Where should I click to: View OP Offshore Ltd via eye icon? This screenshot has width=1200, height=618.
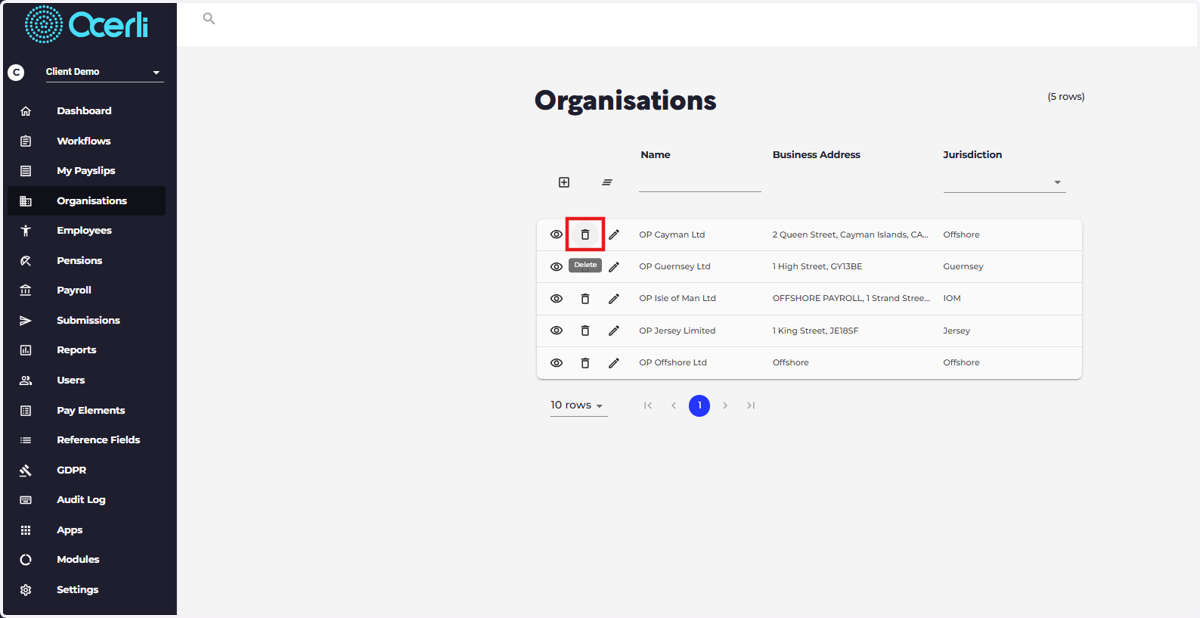pyautogui.click(x=556, y=363)
